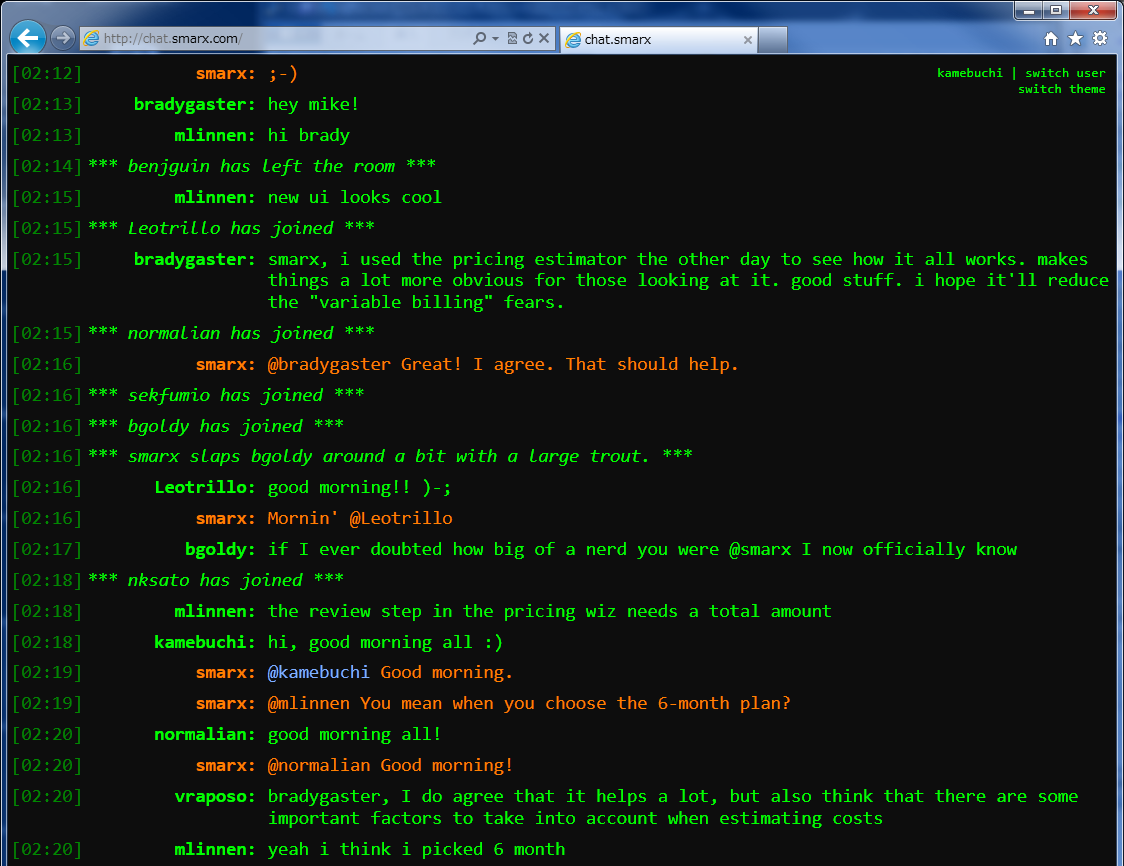1124x866 pixels.
Task: Open Favorites with the star icon
Action: tap(1075, 39)
